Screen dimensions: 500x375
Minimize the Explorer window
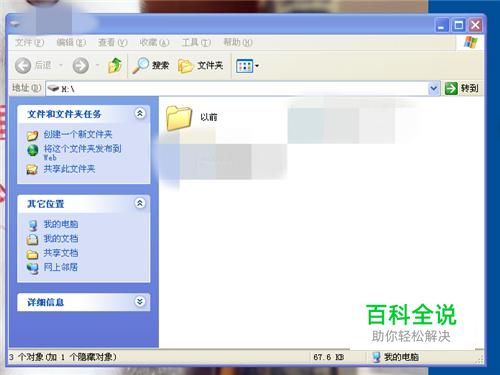coord(442,25)
